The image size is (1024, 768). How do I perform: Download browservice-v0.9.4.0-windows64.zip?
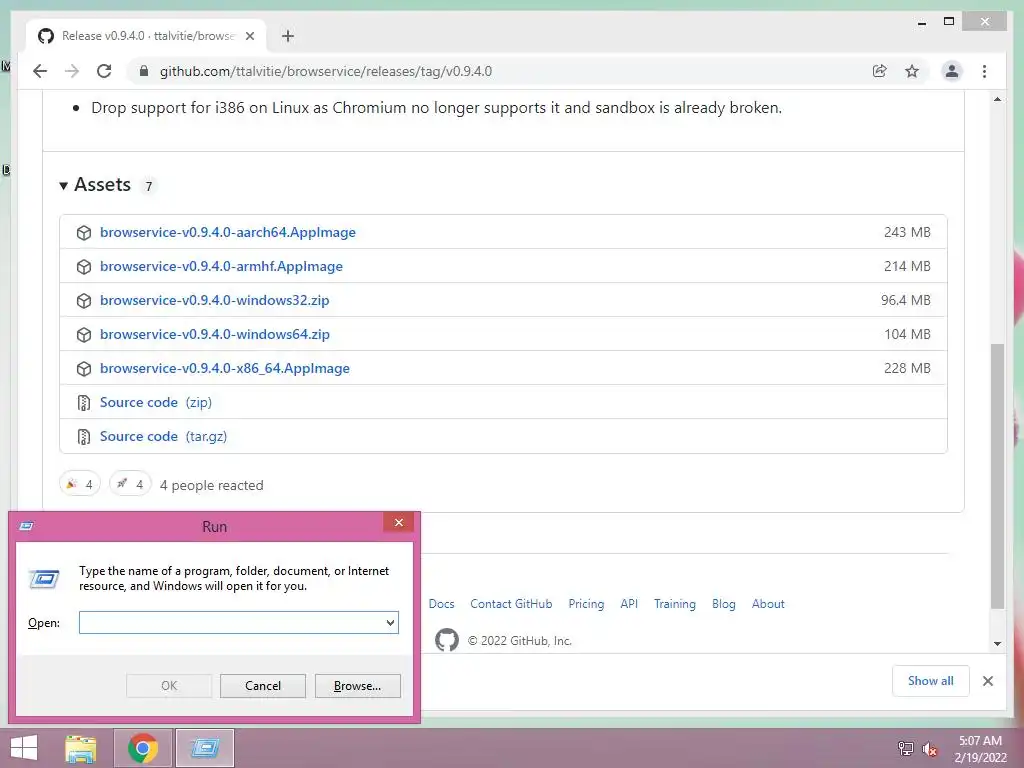pos(214,334)
